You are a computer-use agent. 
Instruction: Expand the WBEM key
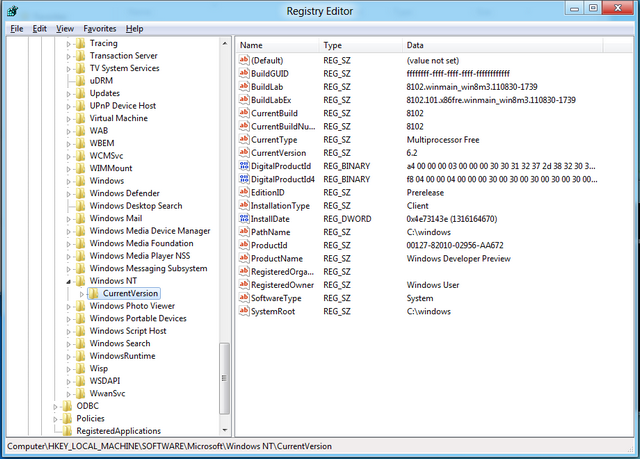pos(69,144)
